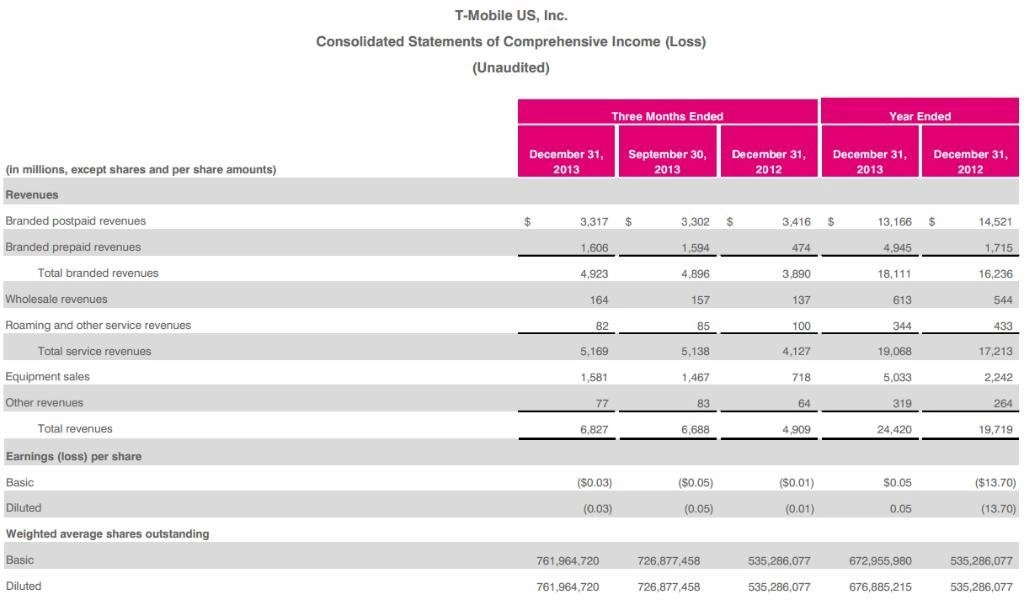1024x605 pixels.
Task: Click the branded prepaid value "1,715"
Action: click(x=999, y=248)
